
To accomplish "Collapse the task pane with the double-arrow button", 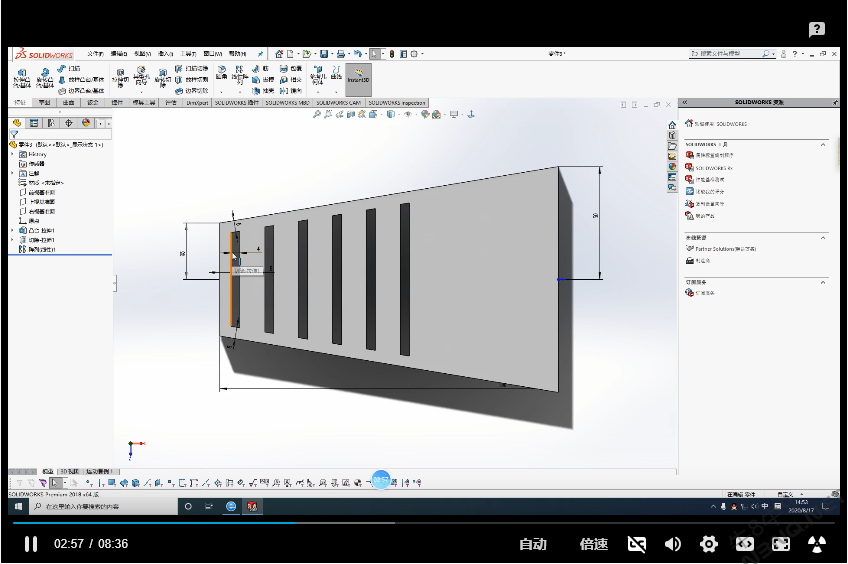I will [685, 102].
